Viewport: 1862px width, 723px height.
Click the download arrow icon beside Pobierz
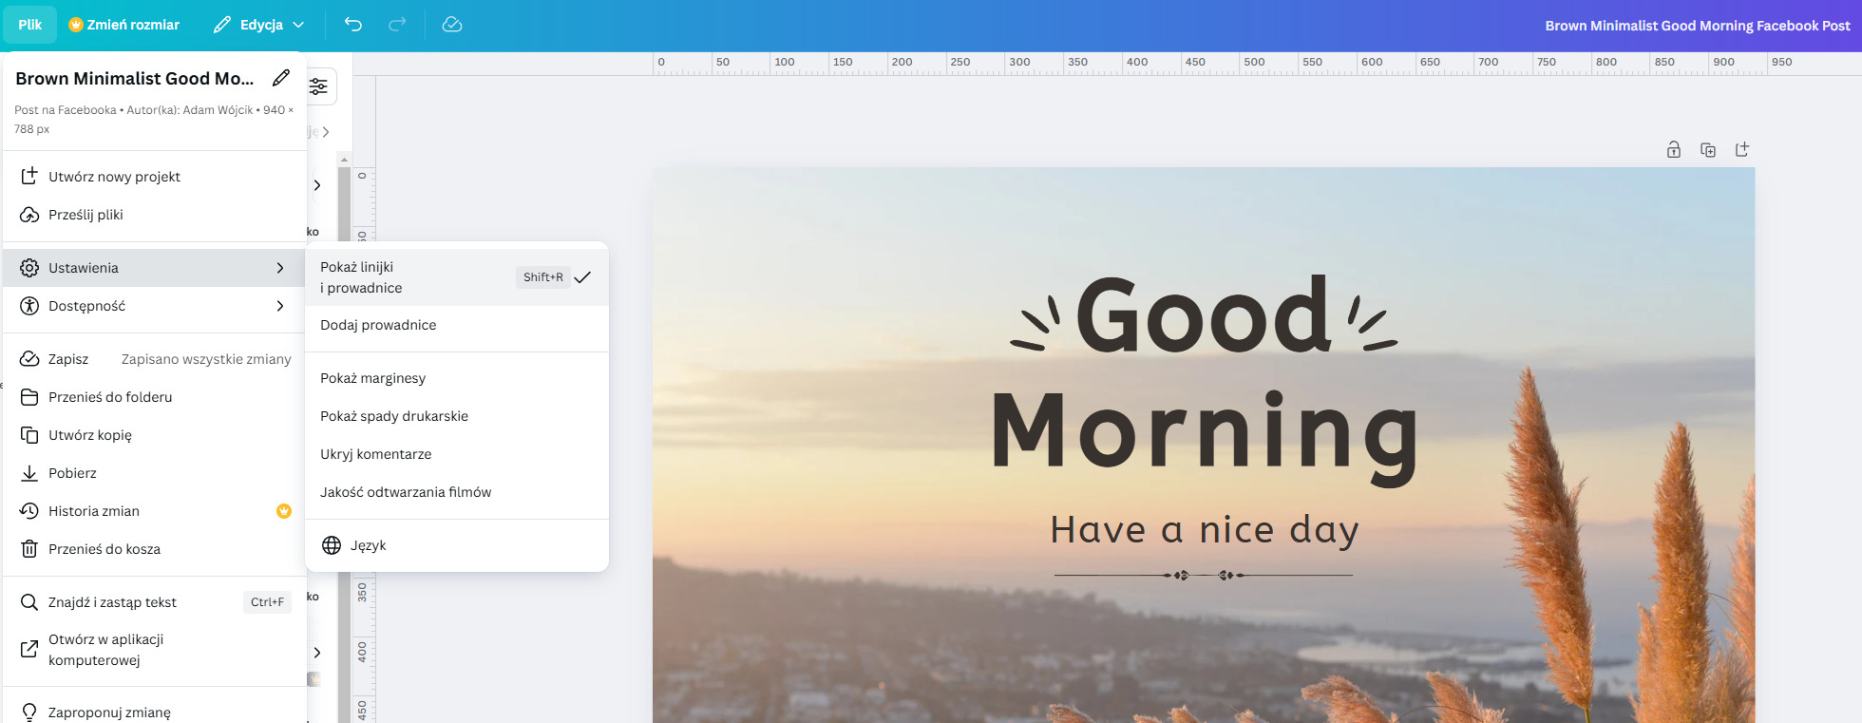click(29, 473)
